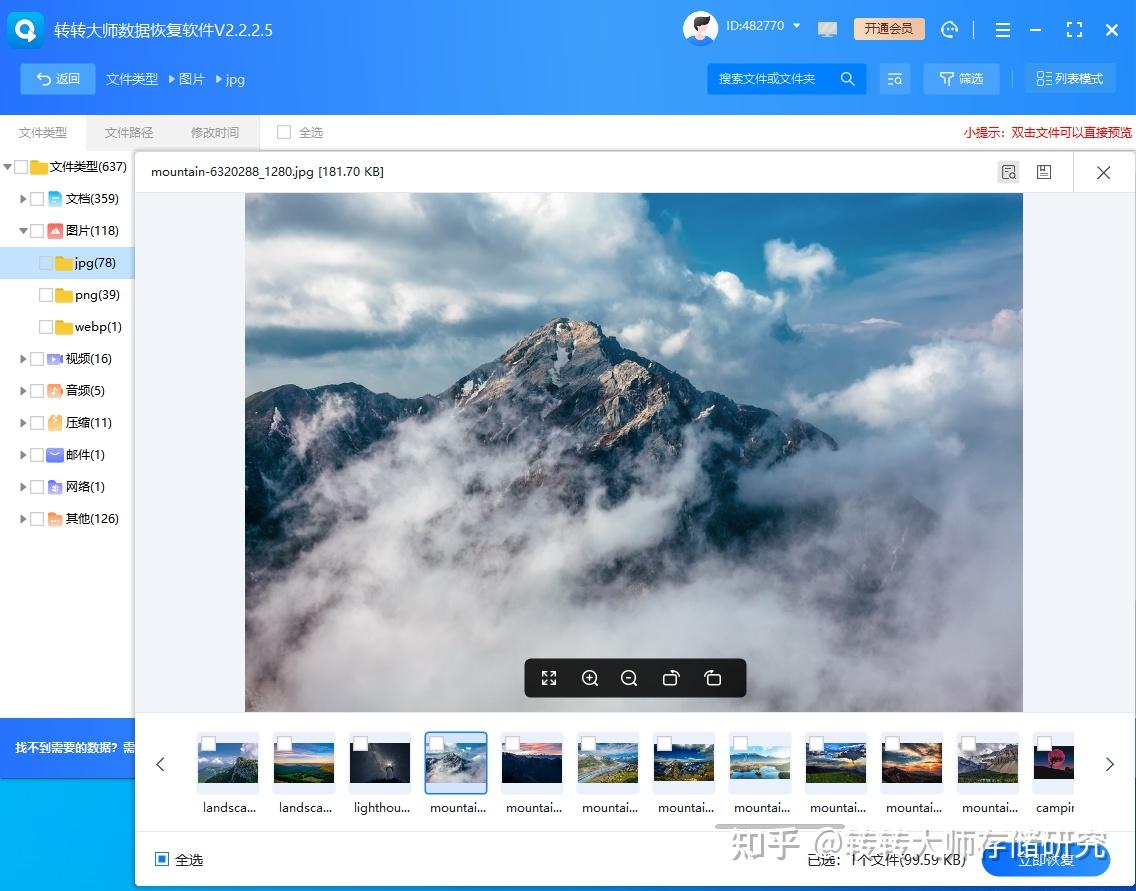The width and height of the screenshot is (1136, 891).
Task: Expand the 视频(16) category
Action: tap(23, 359)
